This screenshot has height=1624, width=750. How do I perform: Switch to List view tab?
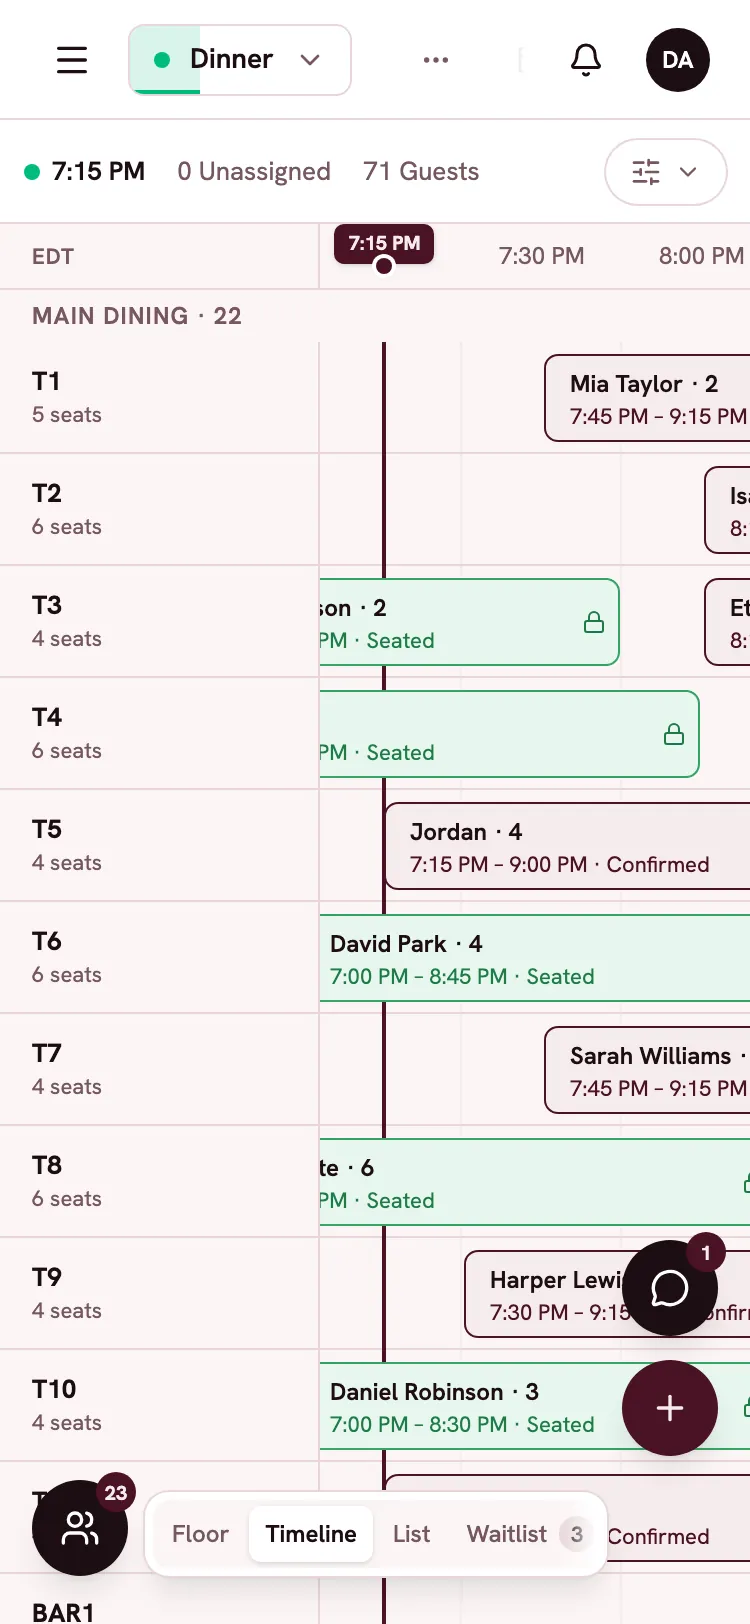coord(411,1534)
